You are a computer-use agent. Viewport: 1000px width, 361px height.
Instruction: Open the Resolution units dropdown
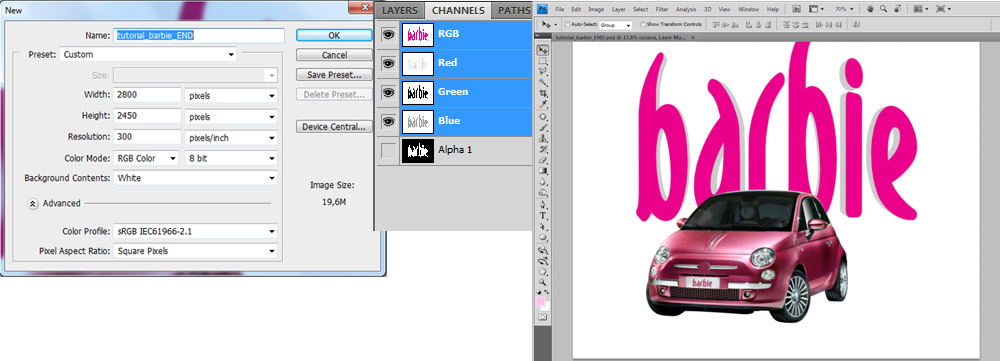231,138
